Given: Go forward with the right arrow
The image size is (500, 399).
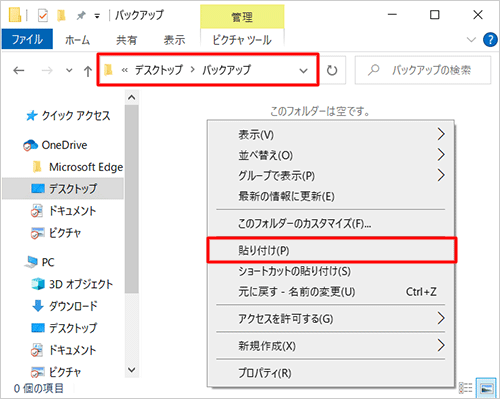Looking at the screenshot, I should 47,70.
